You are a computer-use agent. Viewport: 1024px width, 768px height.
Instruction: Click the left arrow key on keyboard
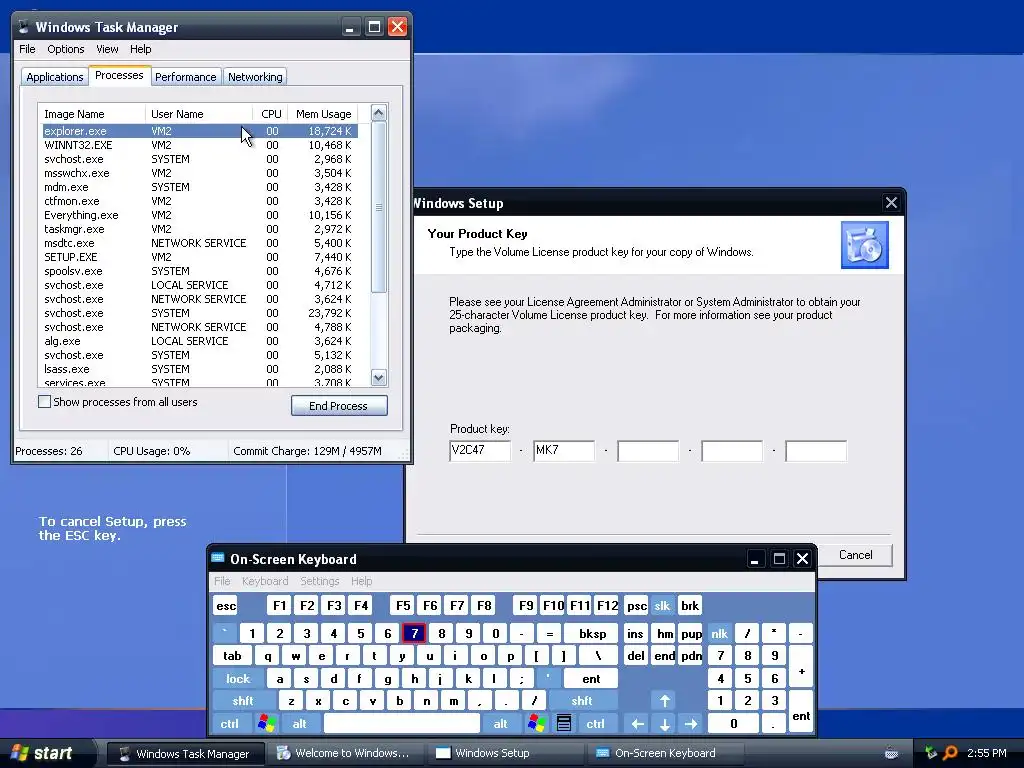(638, 724)
